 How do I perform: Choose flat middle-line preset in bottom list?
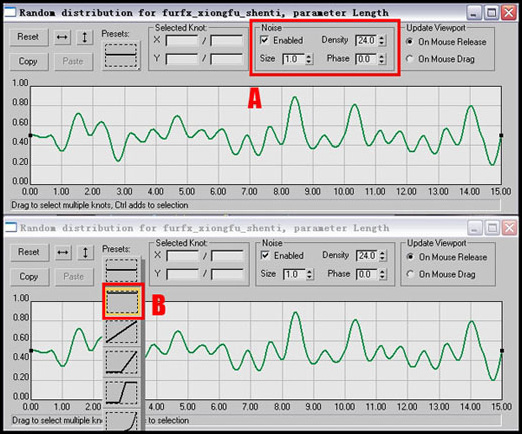pyautogui.click(x=122, y=269)
